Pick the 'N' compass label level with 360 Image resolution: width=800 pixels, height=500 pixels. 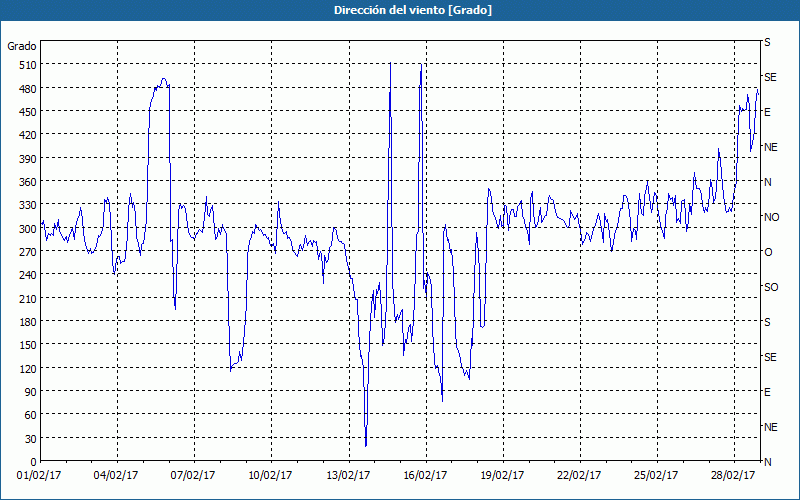767,182
